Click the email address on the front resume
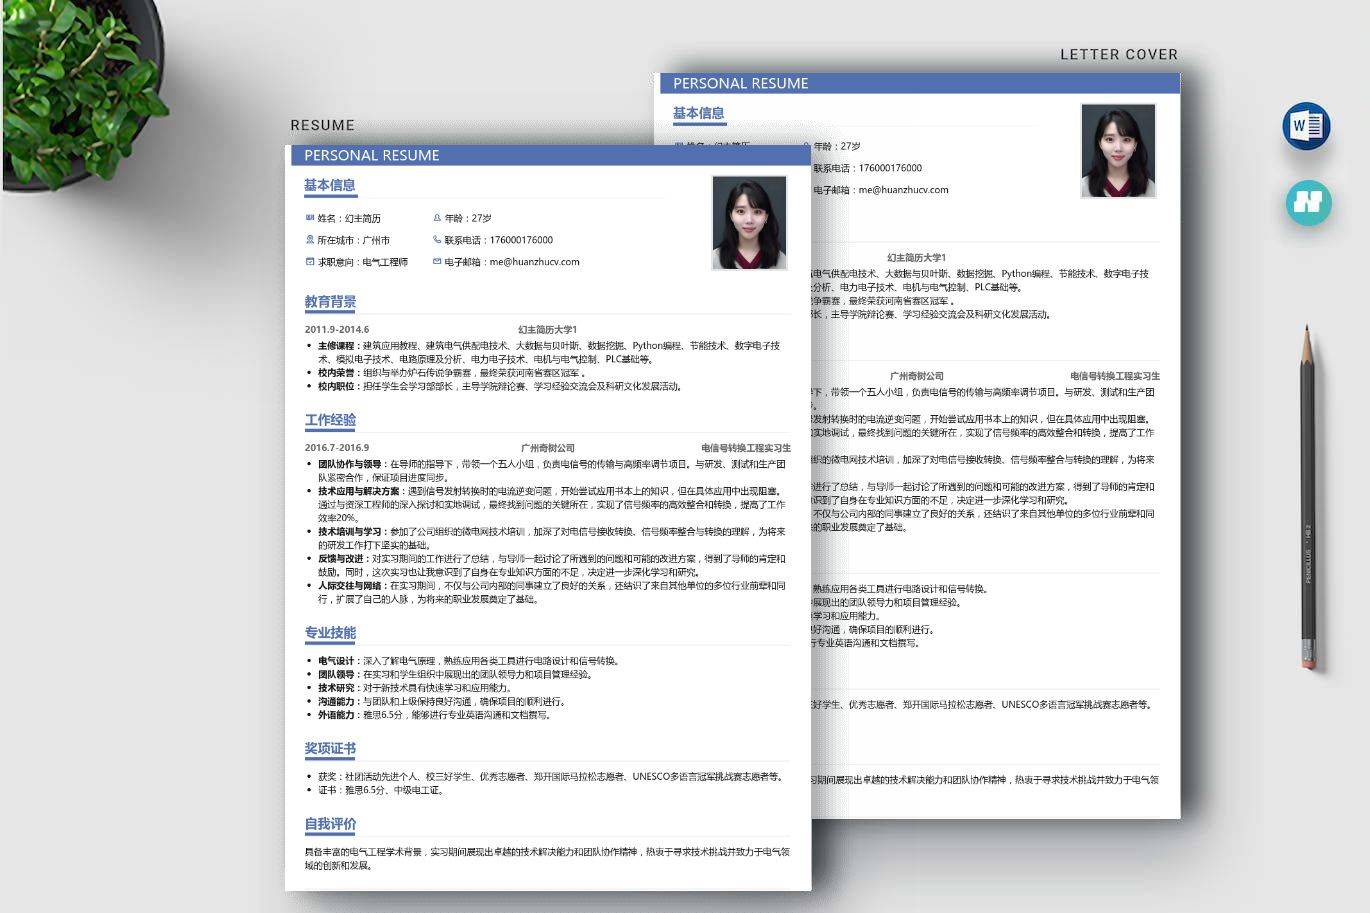Image resolution: width=1370 pixels, height=913 pixels. click(534, 262)
